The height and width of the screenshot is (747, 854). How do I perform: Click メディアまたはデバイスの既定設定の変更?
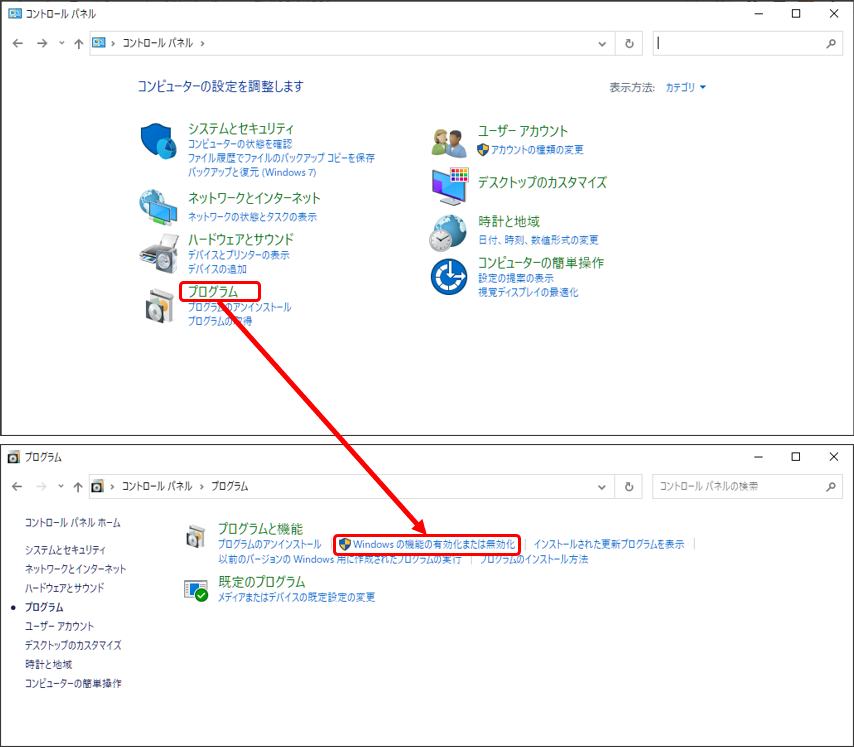click(x=297, y=597)
